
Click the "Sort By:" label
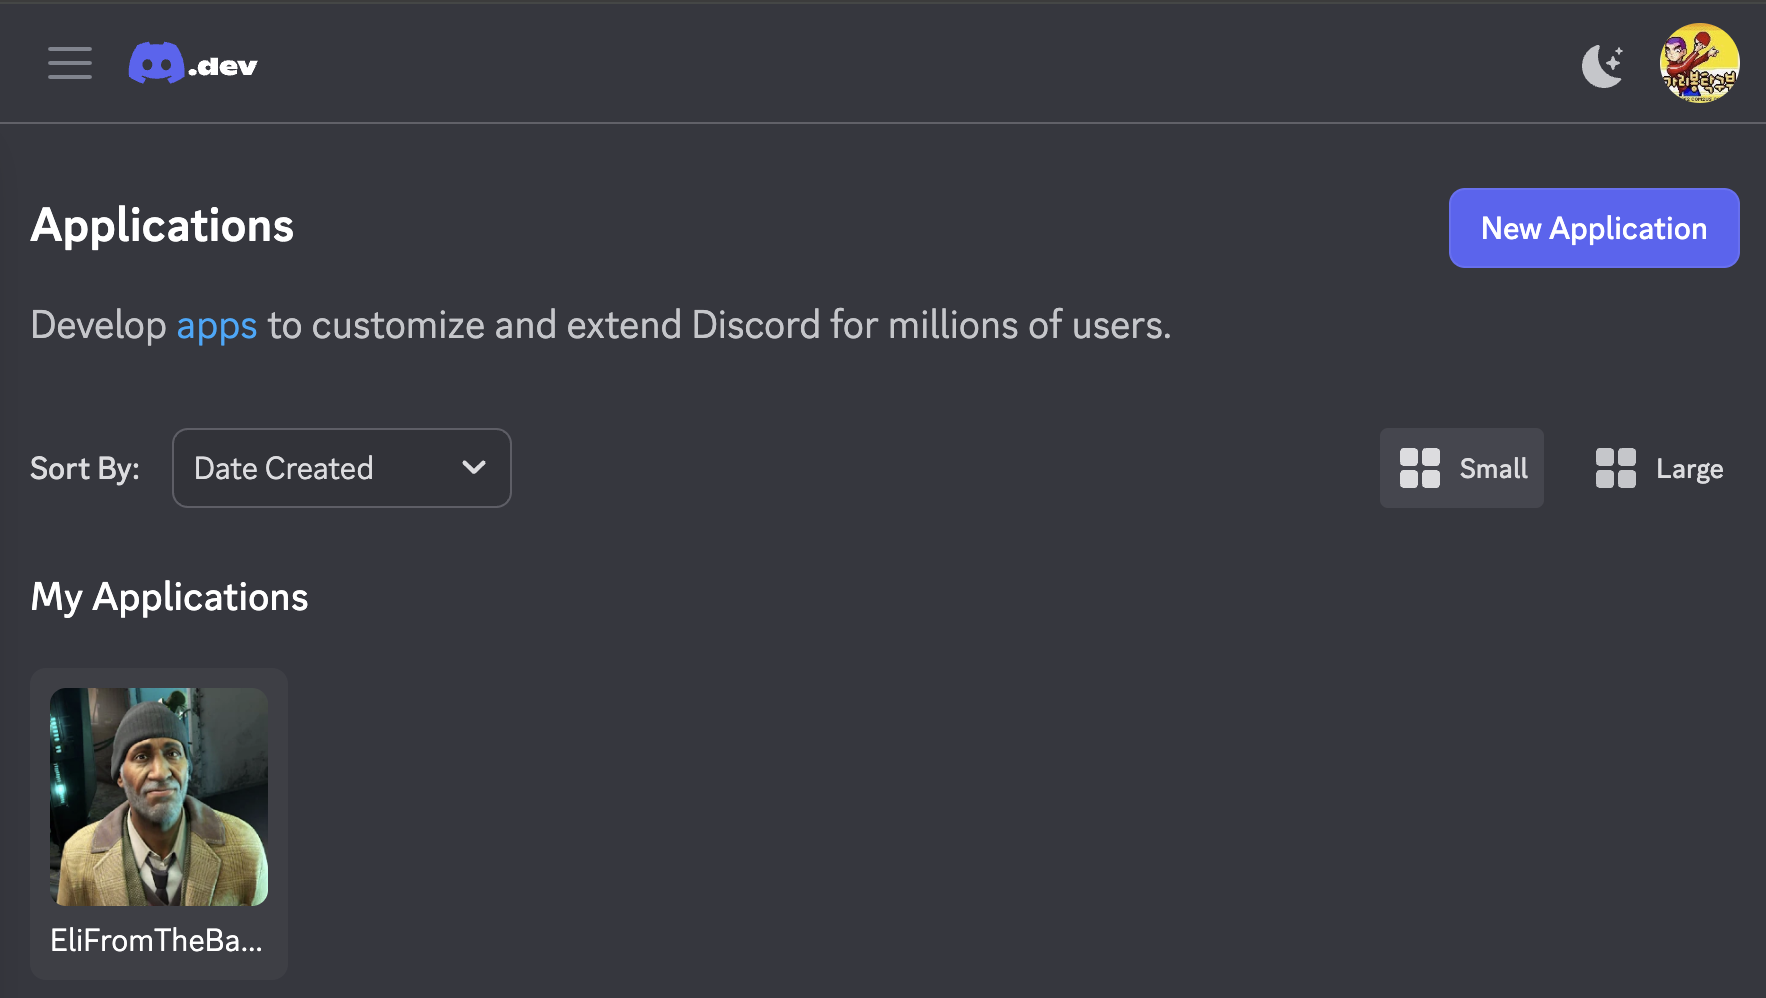click(x=85, y=468)
